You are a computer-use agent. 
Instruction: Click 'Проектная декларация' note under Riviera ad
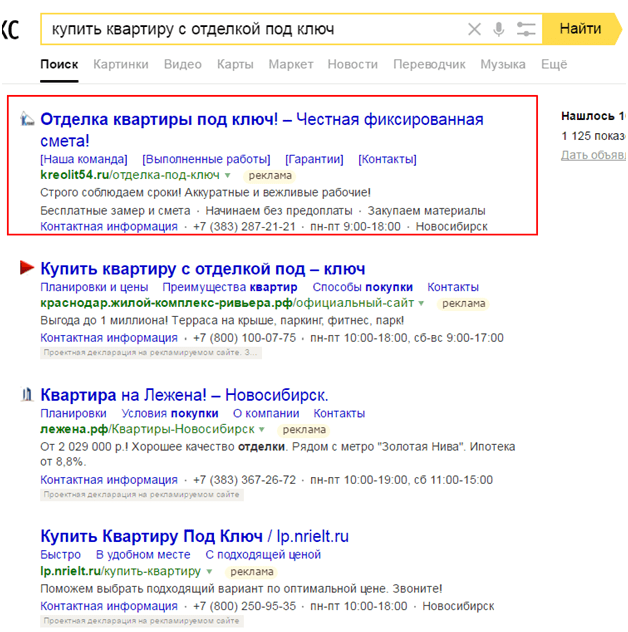151,353
